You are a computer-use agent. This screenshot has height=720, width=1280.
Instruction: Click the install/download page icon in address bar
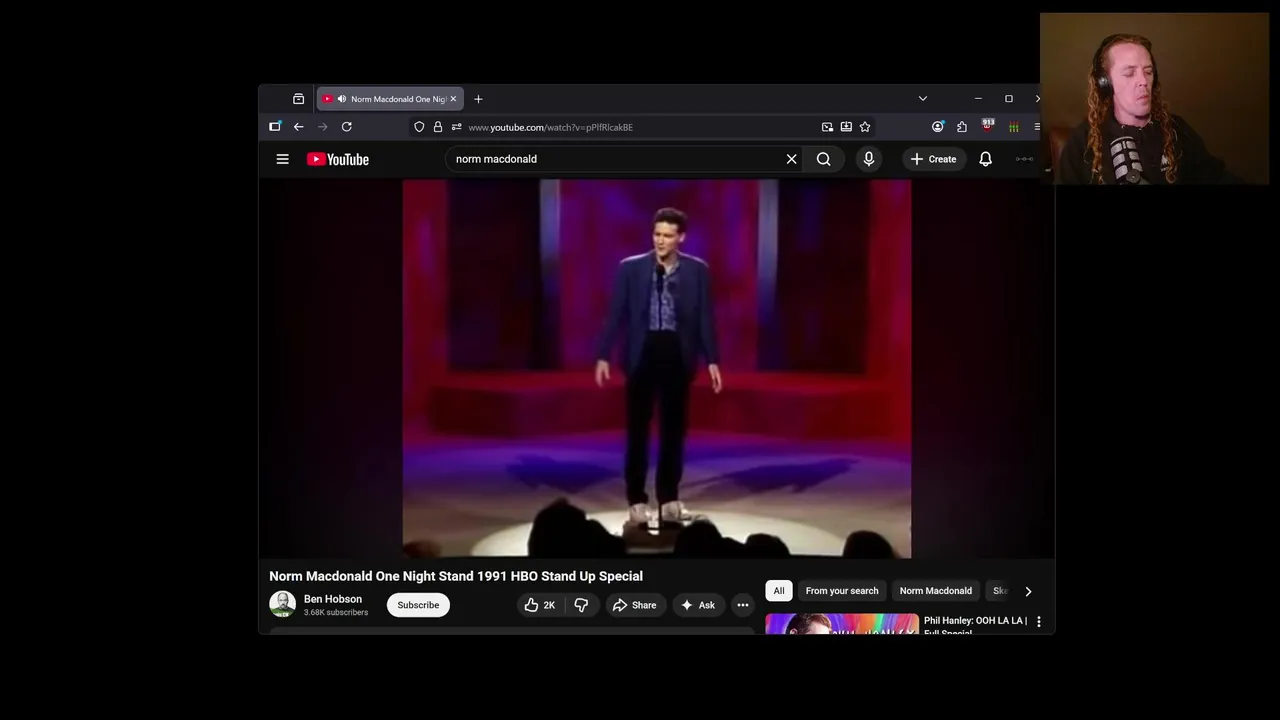click(x=846, y=127)
